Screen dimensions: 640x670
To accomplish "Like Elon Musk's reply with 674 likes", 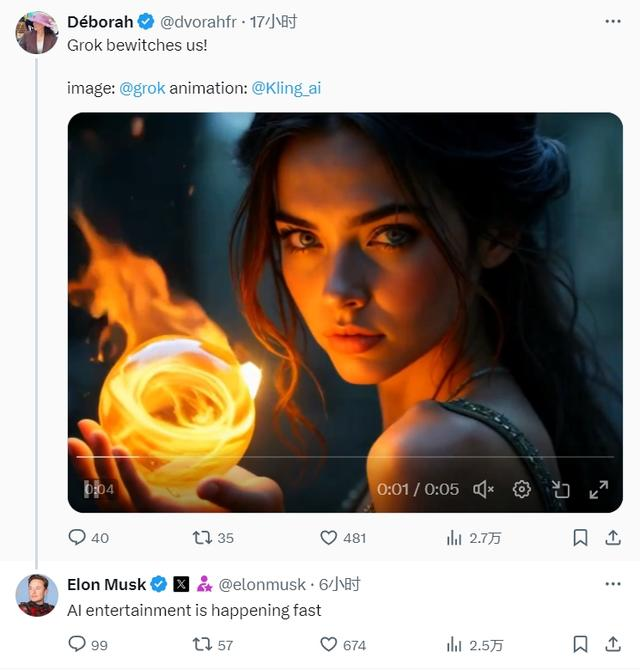I will [329, 645].
